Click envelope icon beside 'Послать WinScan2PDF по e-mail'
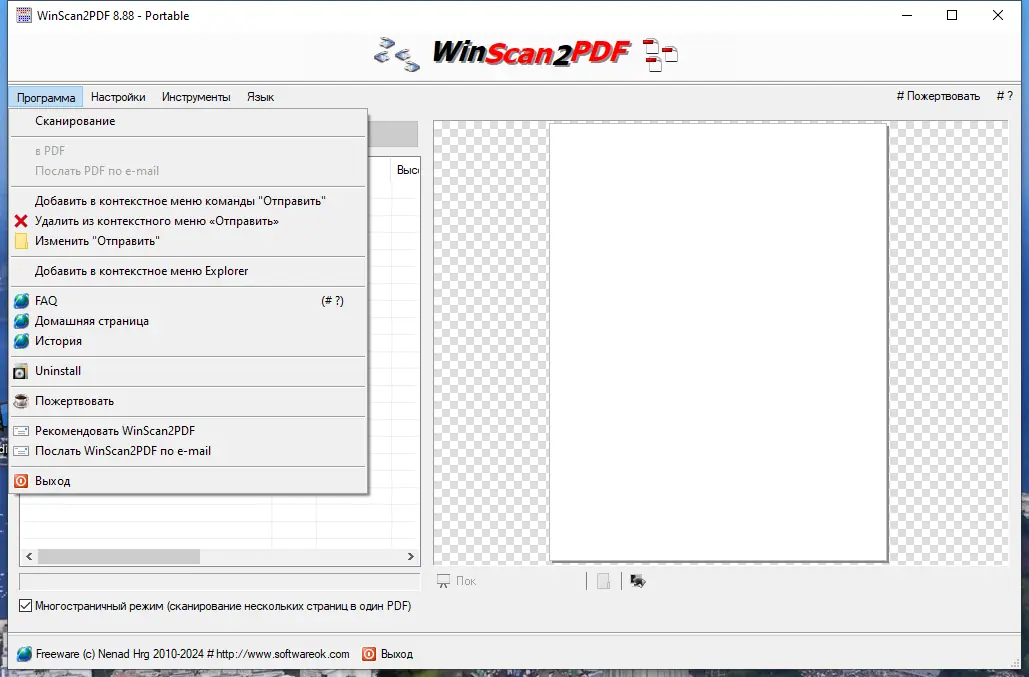The width and height of the screenshot is (1029, 677). 21,451
